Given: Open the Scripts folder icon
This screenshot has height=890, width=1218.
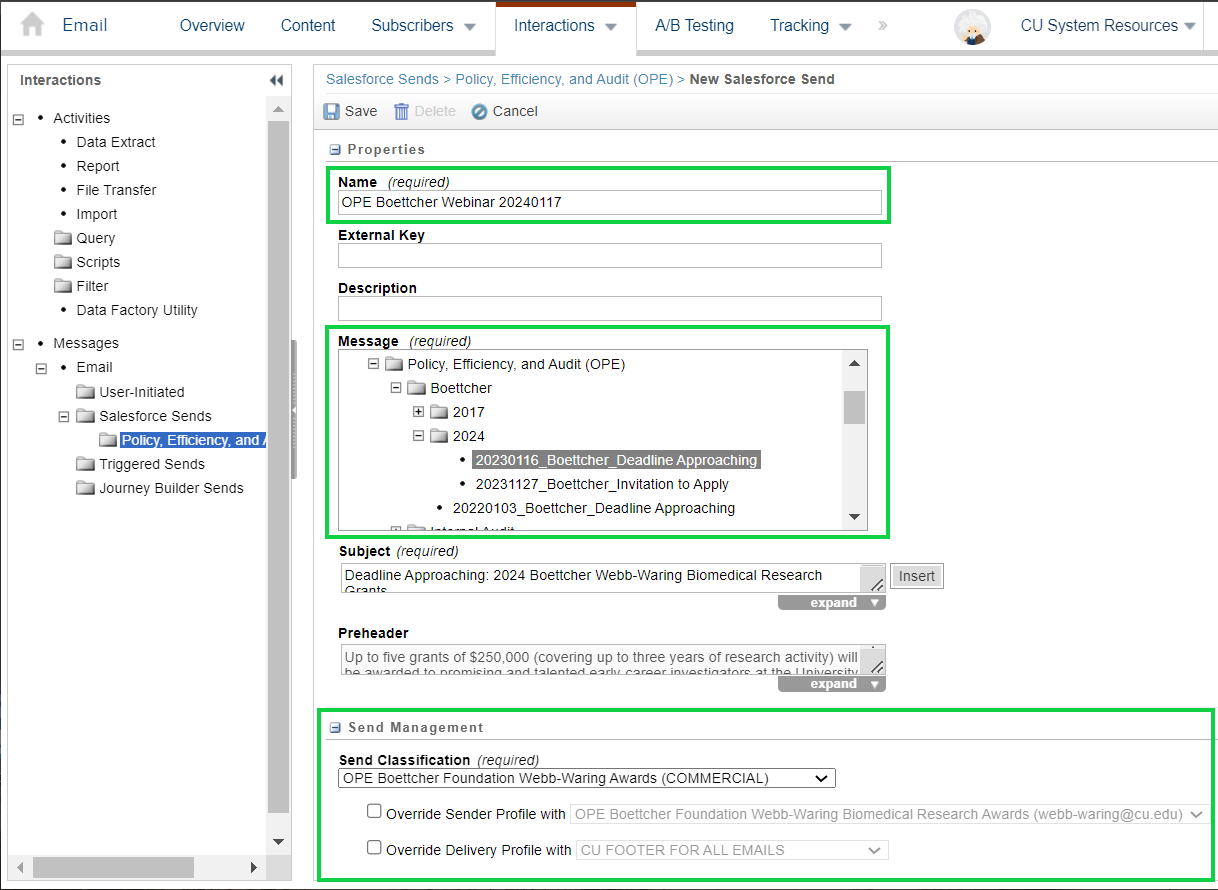Looking at the screenshot, I should click(x=62, y=262).
